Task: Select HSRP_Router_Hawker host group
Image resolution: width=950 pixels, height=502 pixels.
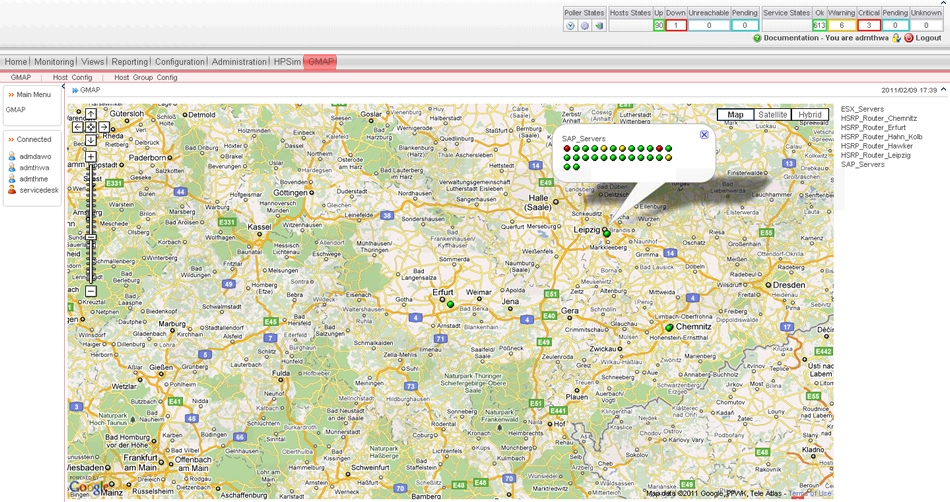Action: (877, 146)
